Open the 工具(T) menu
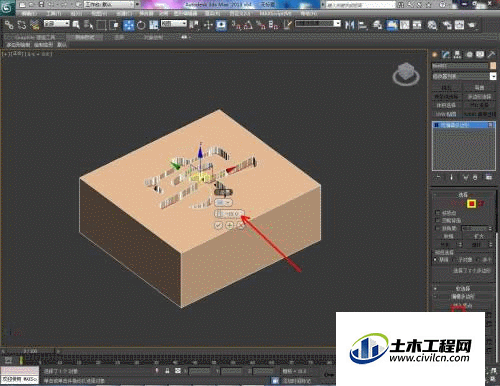 point(54,14)
